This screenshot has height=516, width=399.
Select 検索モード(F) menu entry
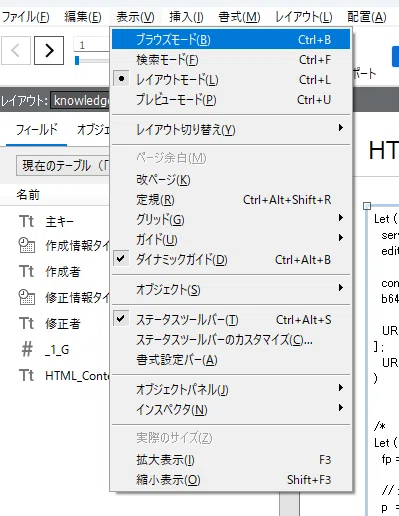coord(231,60)
